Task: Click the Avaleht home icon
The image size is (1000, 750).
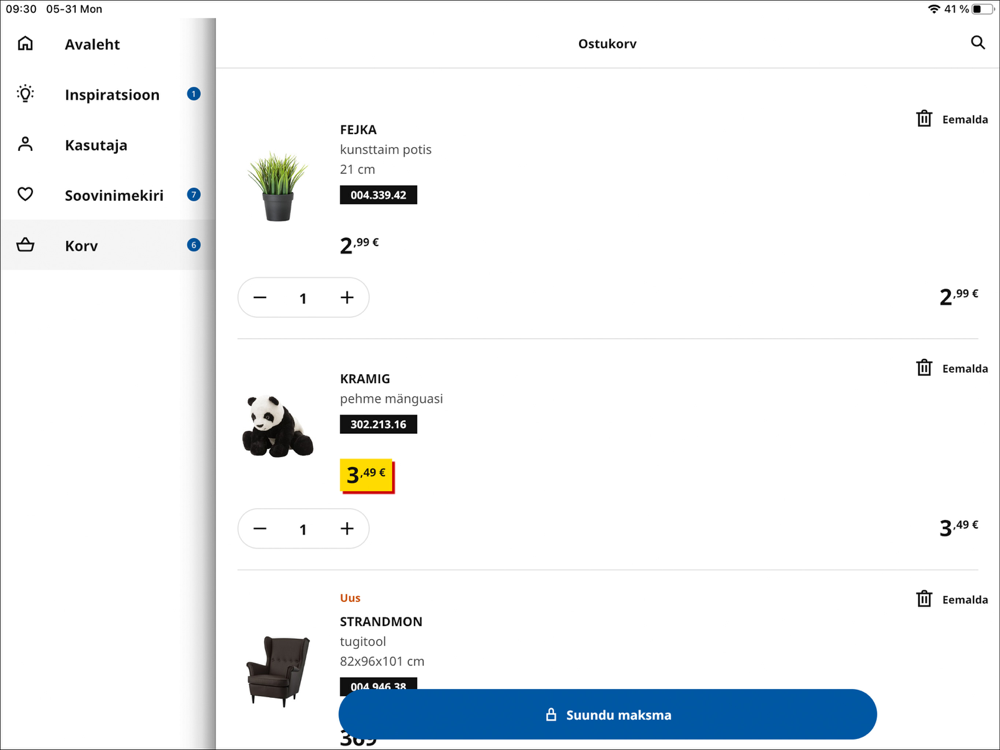Action: [x=26, y=44]
